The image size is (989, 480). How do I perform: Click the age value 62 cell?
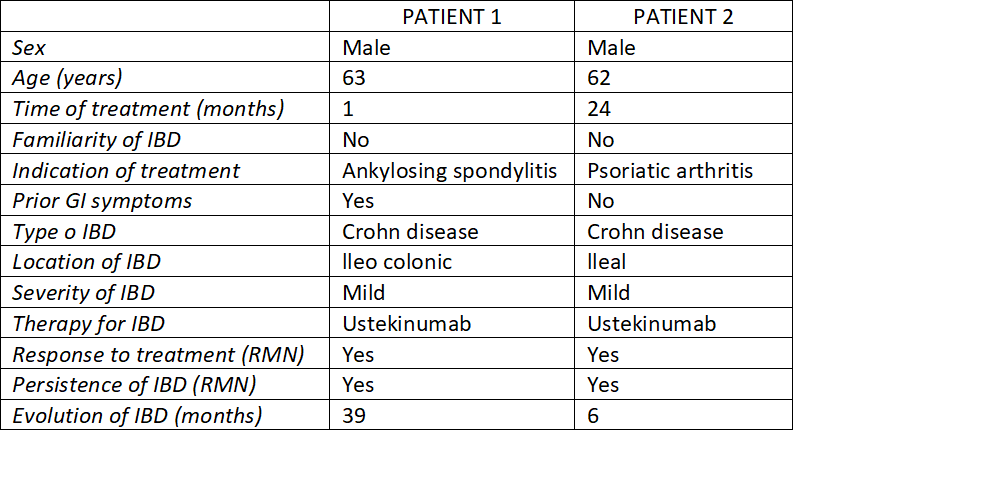599,78
